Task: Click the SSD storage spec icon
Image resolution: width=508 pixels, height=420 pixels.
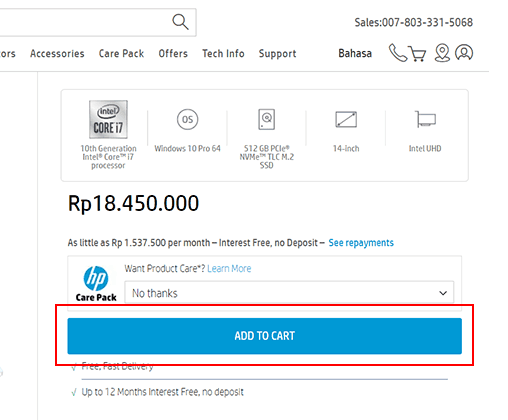Action: point(267,119)
